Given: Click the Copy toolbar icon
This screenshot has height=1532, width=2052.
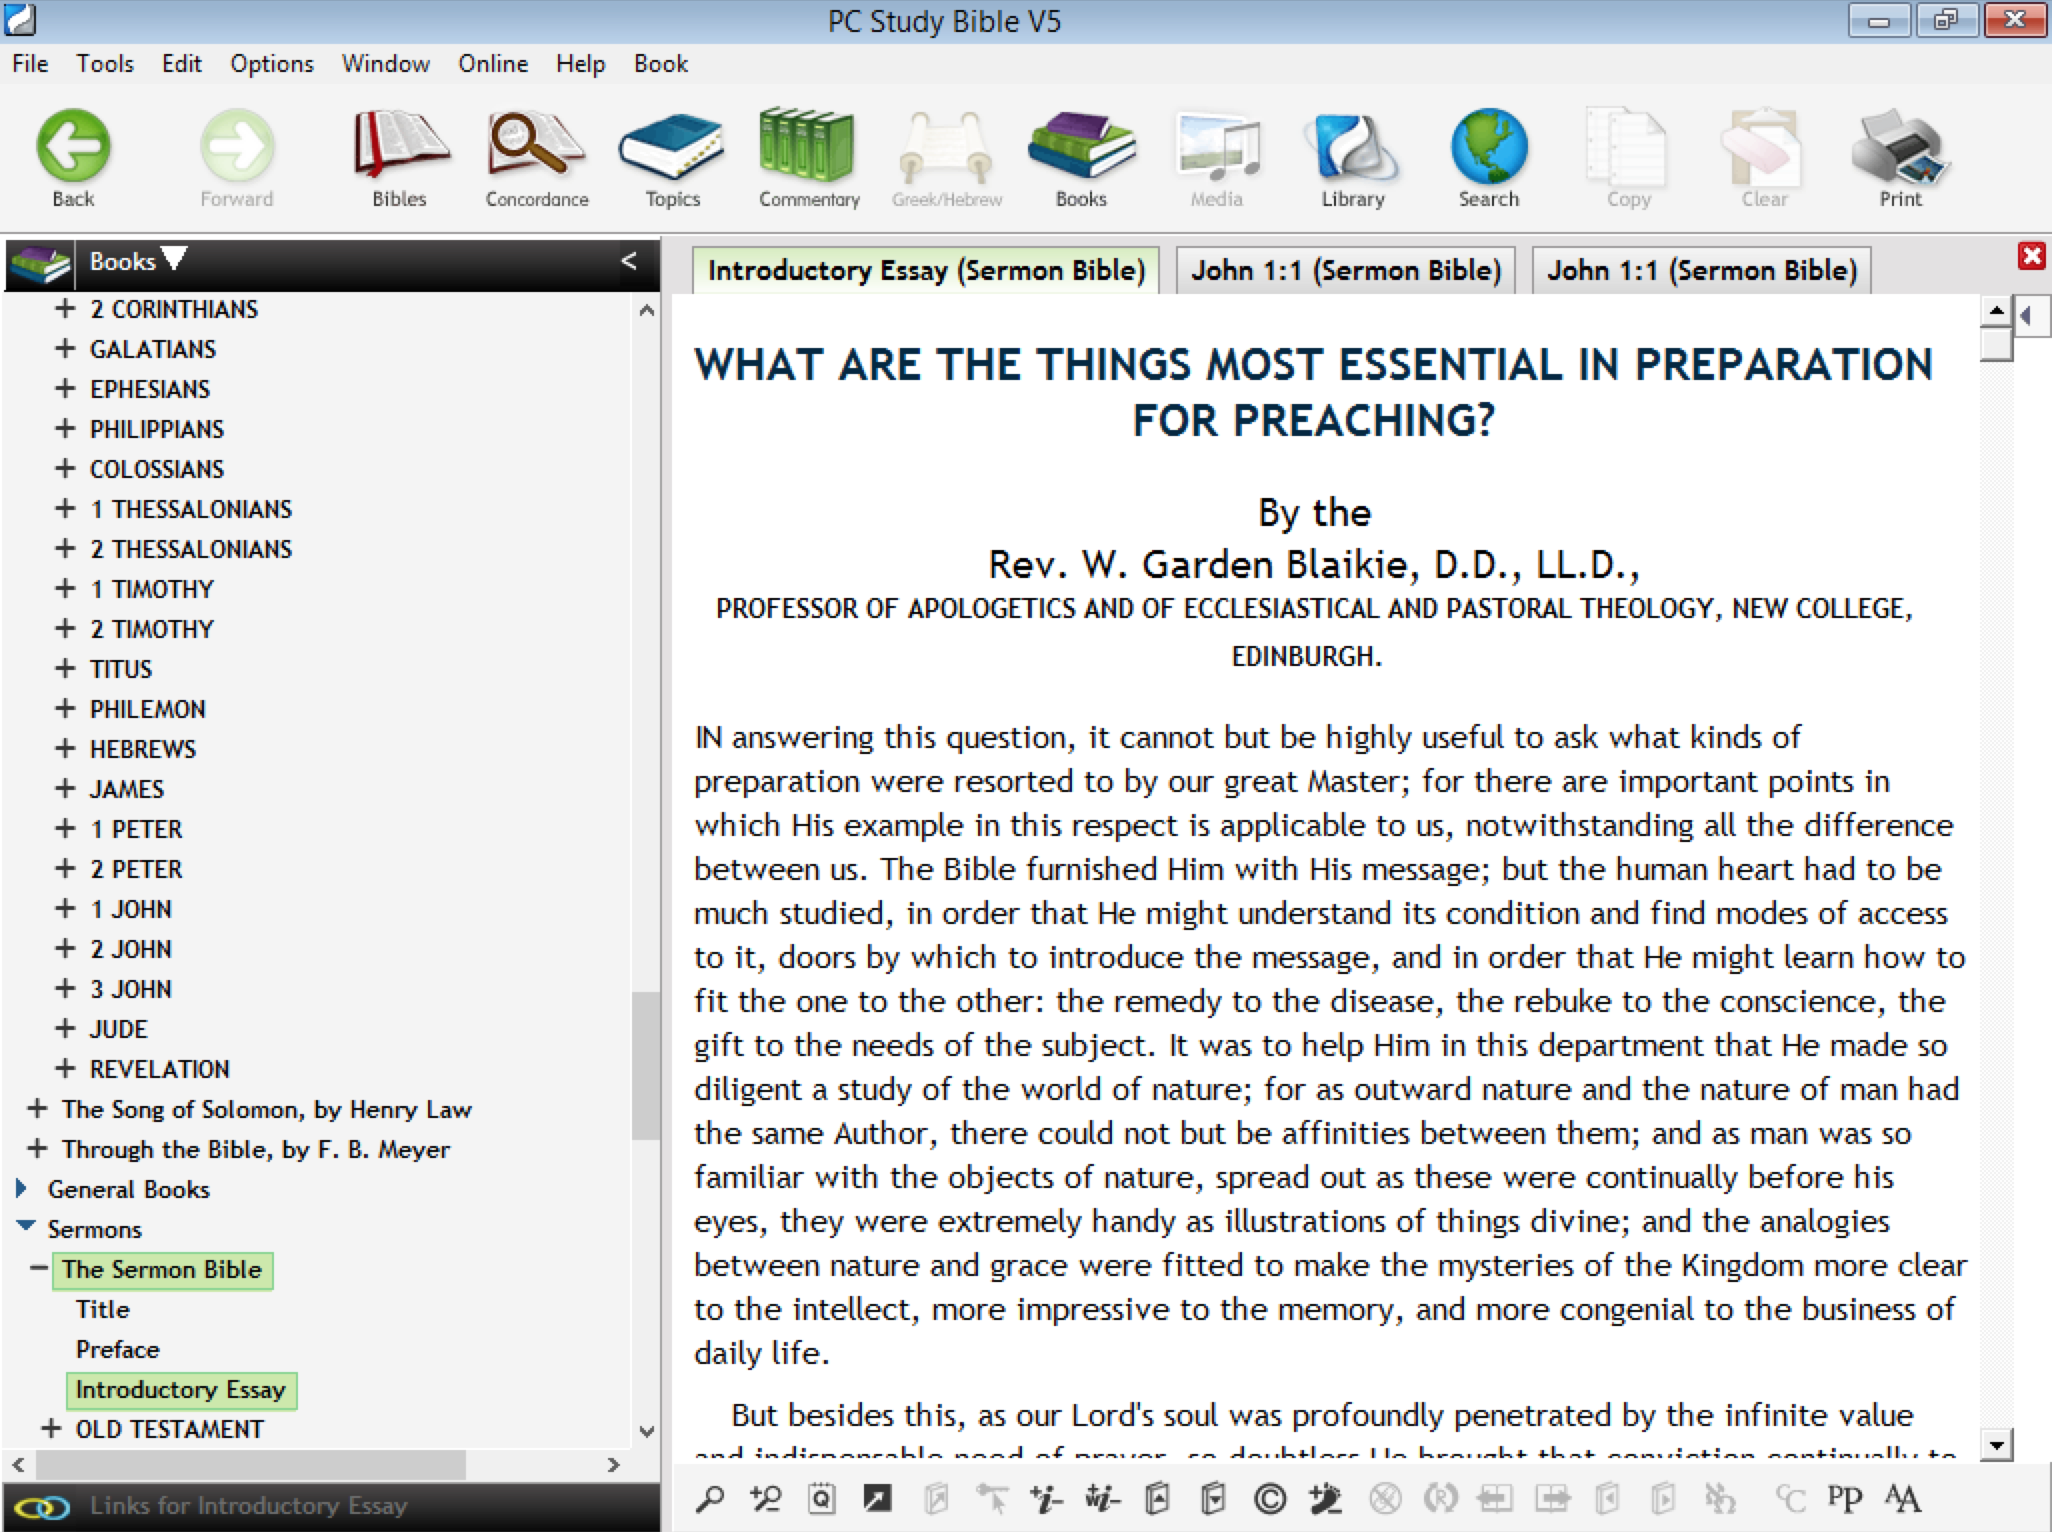Looking at the screenshot, I should point(1627,158).
